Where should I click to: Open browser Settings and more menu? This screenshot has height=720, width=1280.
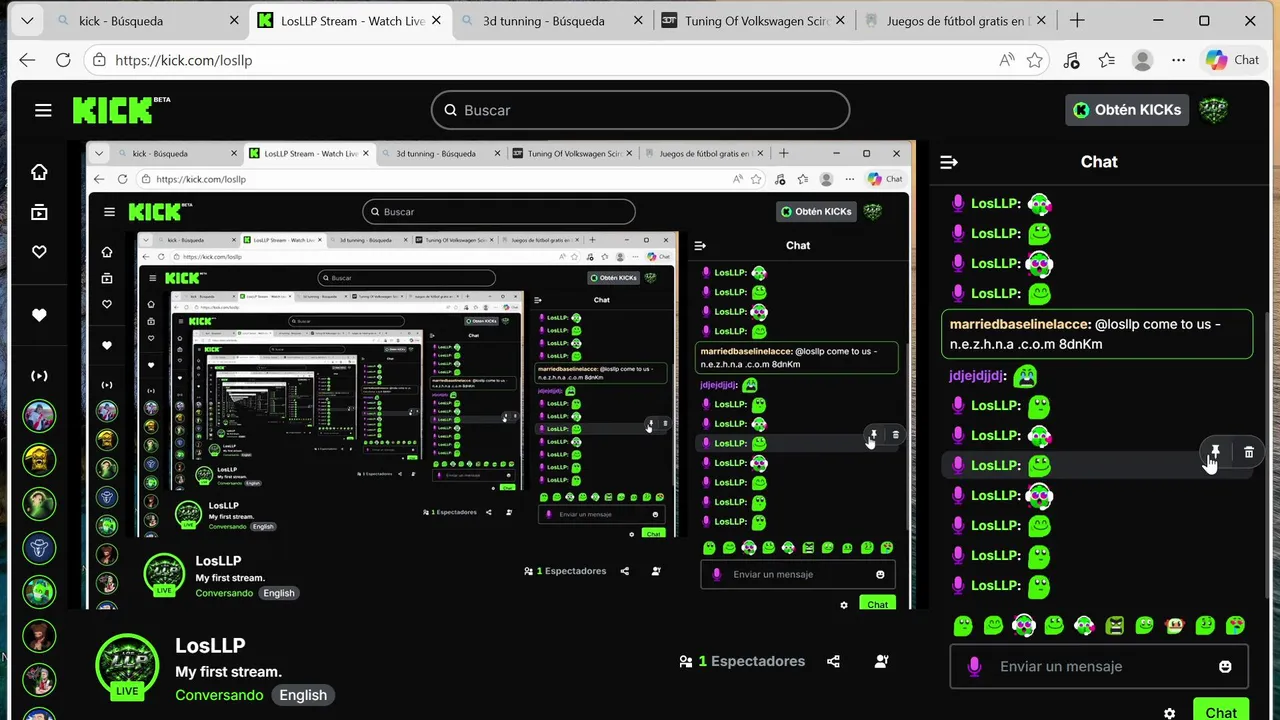[1179, 60]
